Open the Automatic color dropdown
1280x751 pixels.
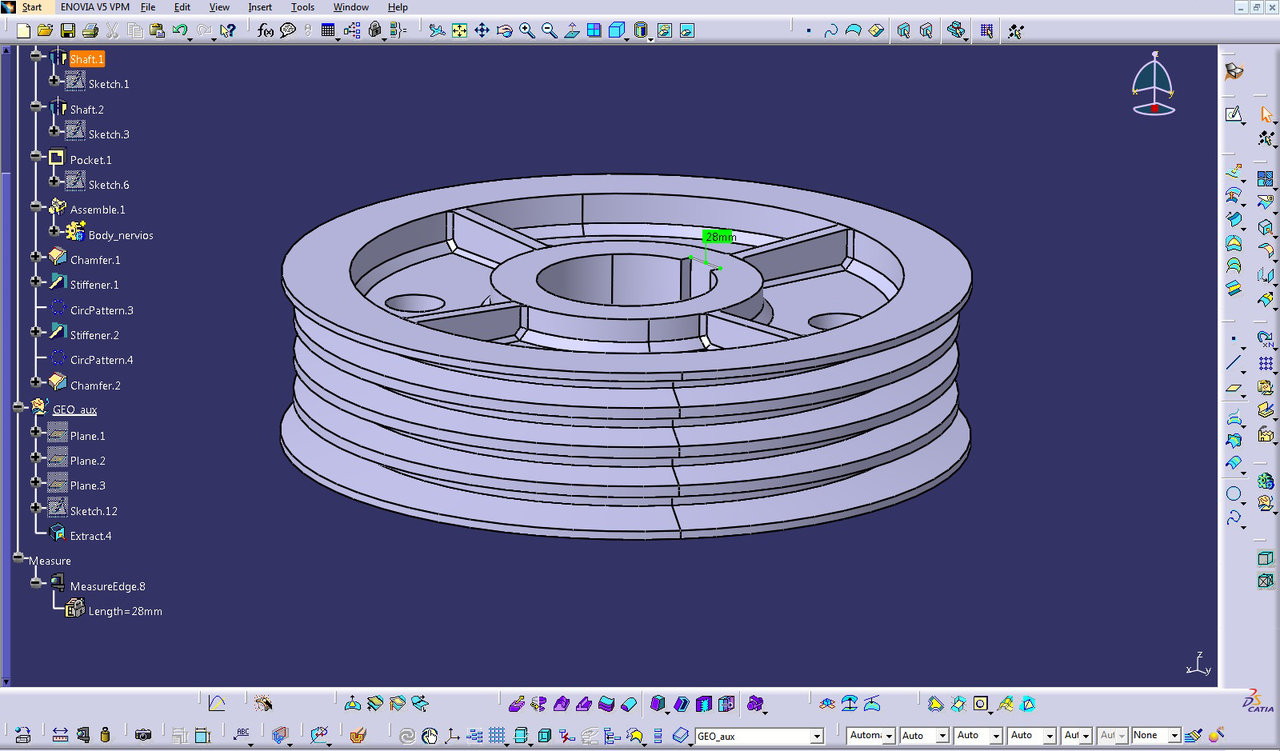coord(888,736)
